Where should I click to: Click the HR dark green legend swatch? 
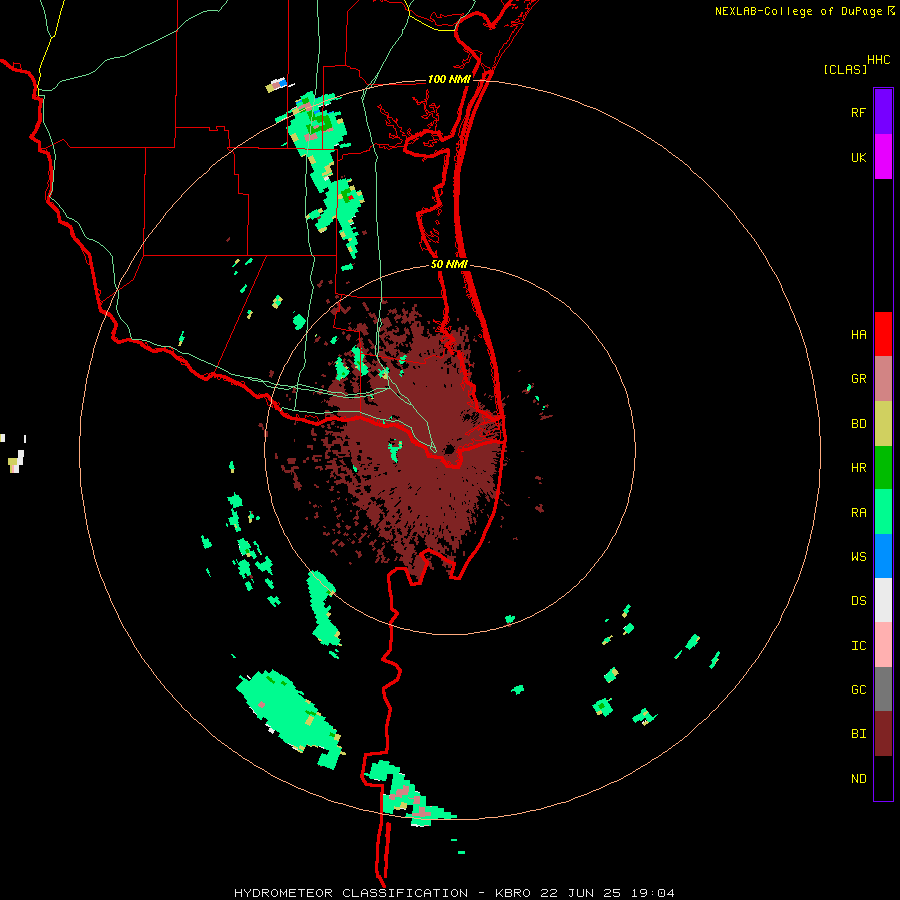(883, 468)
